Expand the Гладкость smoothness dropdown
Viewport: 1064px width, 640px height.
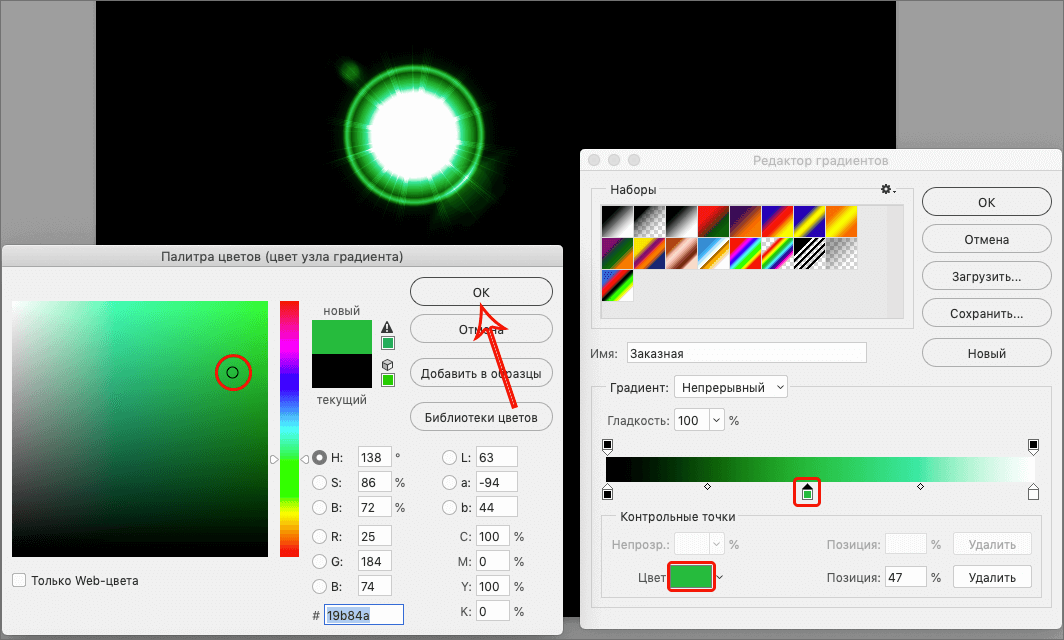tap(716, 421)
